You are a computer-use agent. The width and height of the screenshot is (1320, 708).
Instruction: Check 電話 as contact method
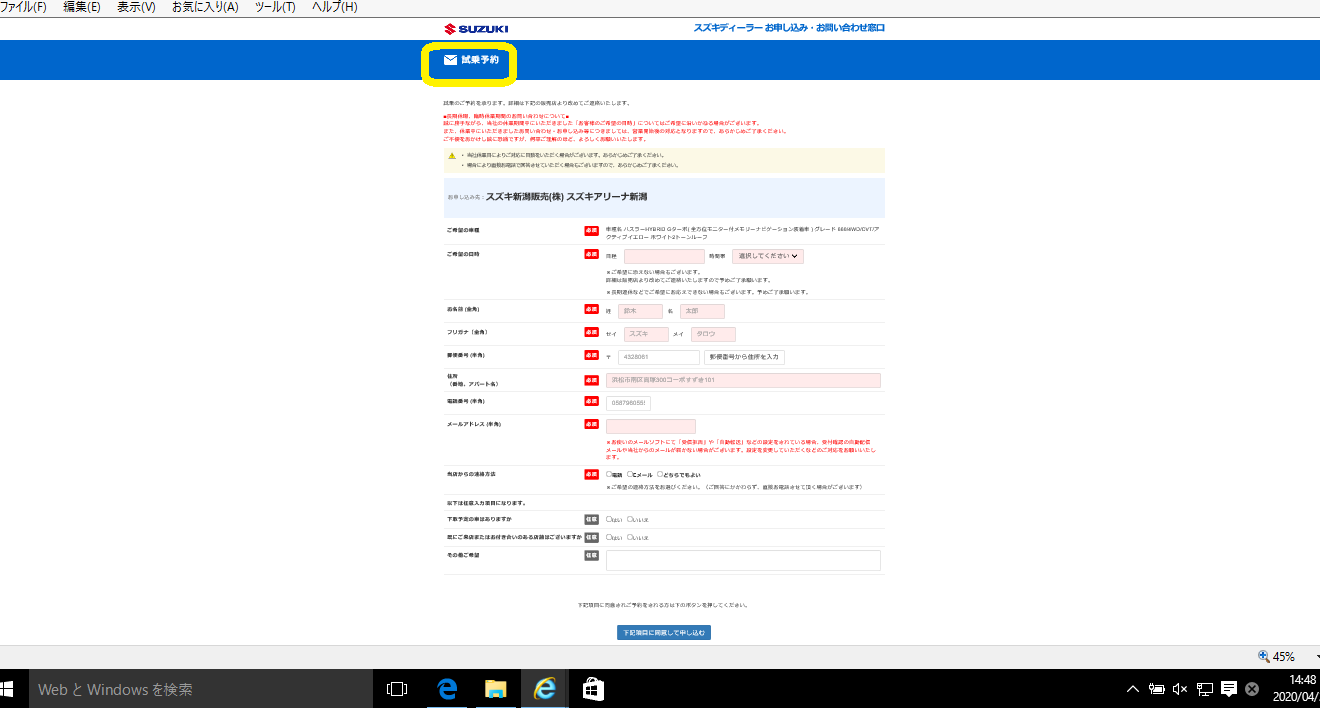[609, 474]
